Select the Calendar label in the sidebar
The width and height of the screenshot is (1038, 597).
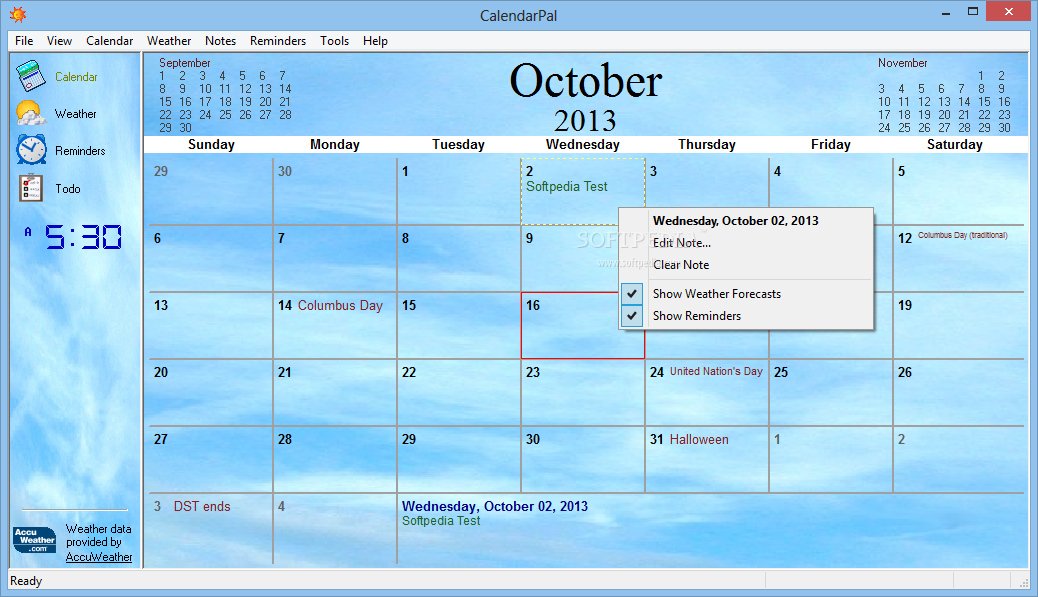[76, 77]
